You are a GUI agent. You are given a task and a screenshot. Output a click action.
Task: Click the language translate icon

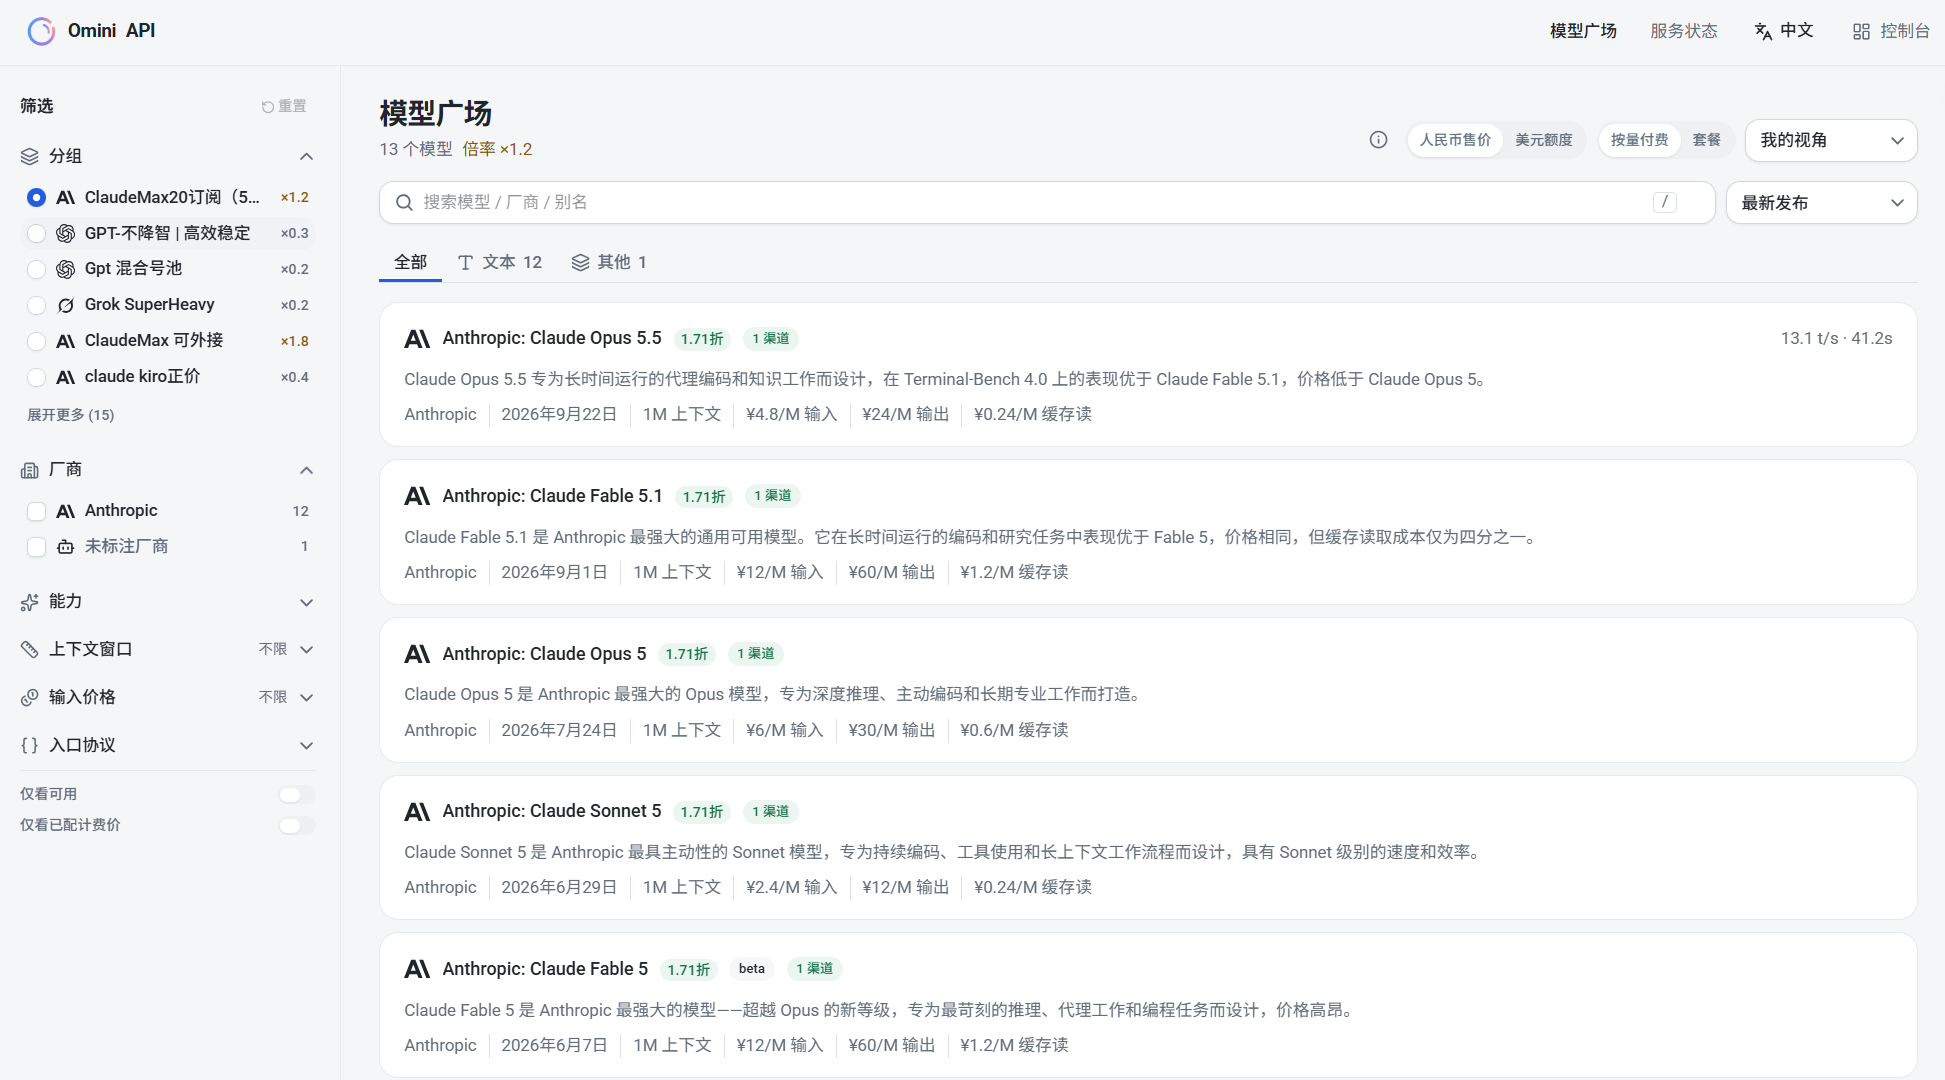(1763, 32)
